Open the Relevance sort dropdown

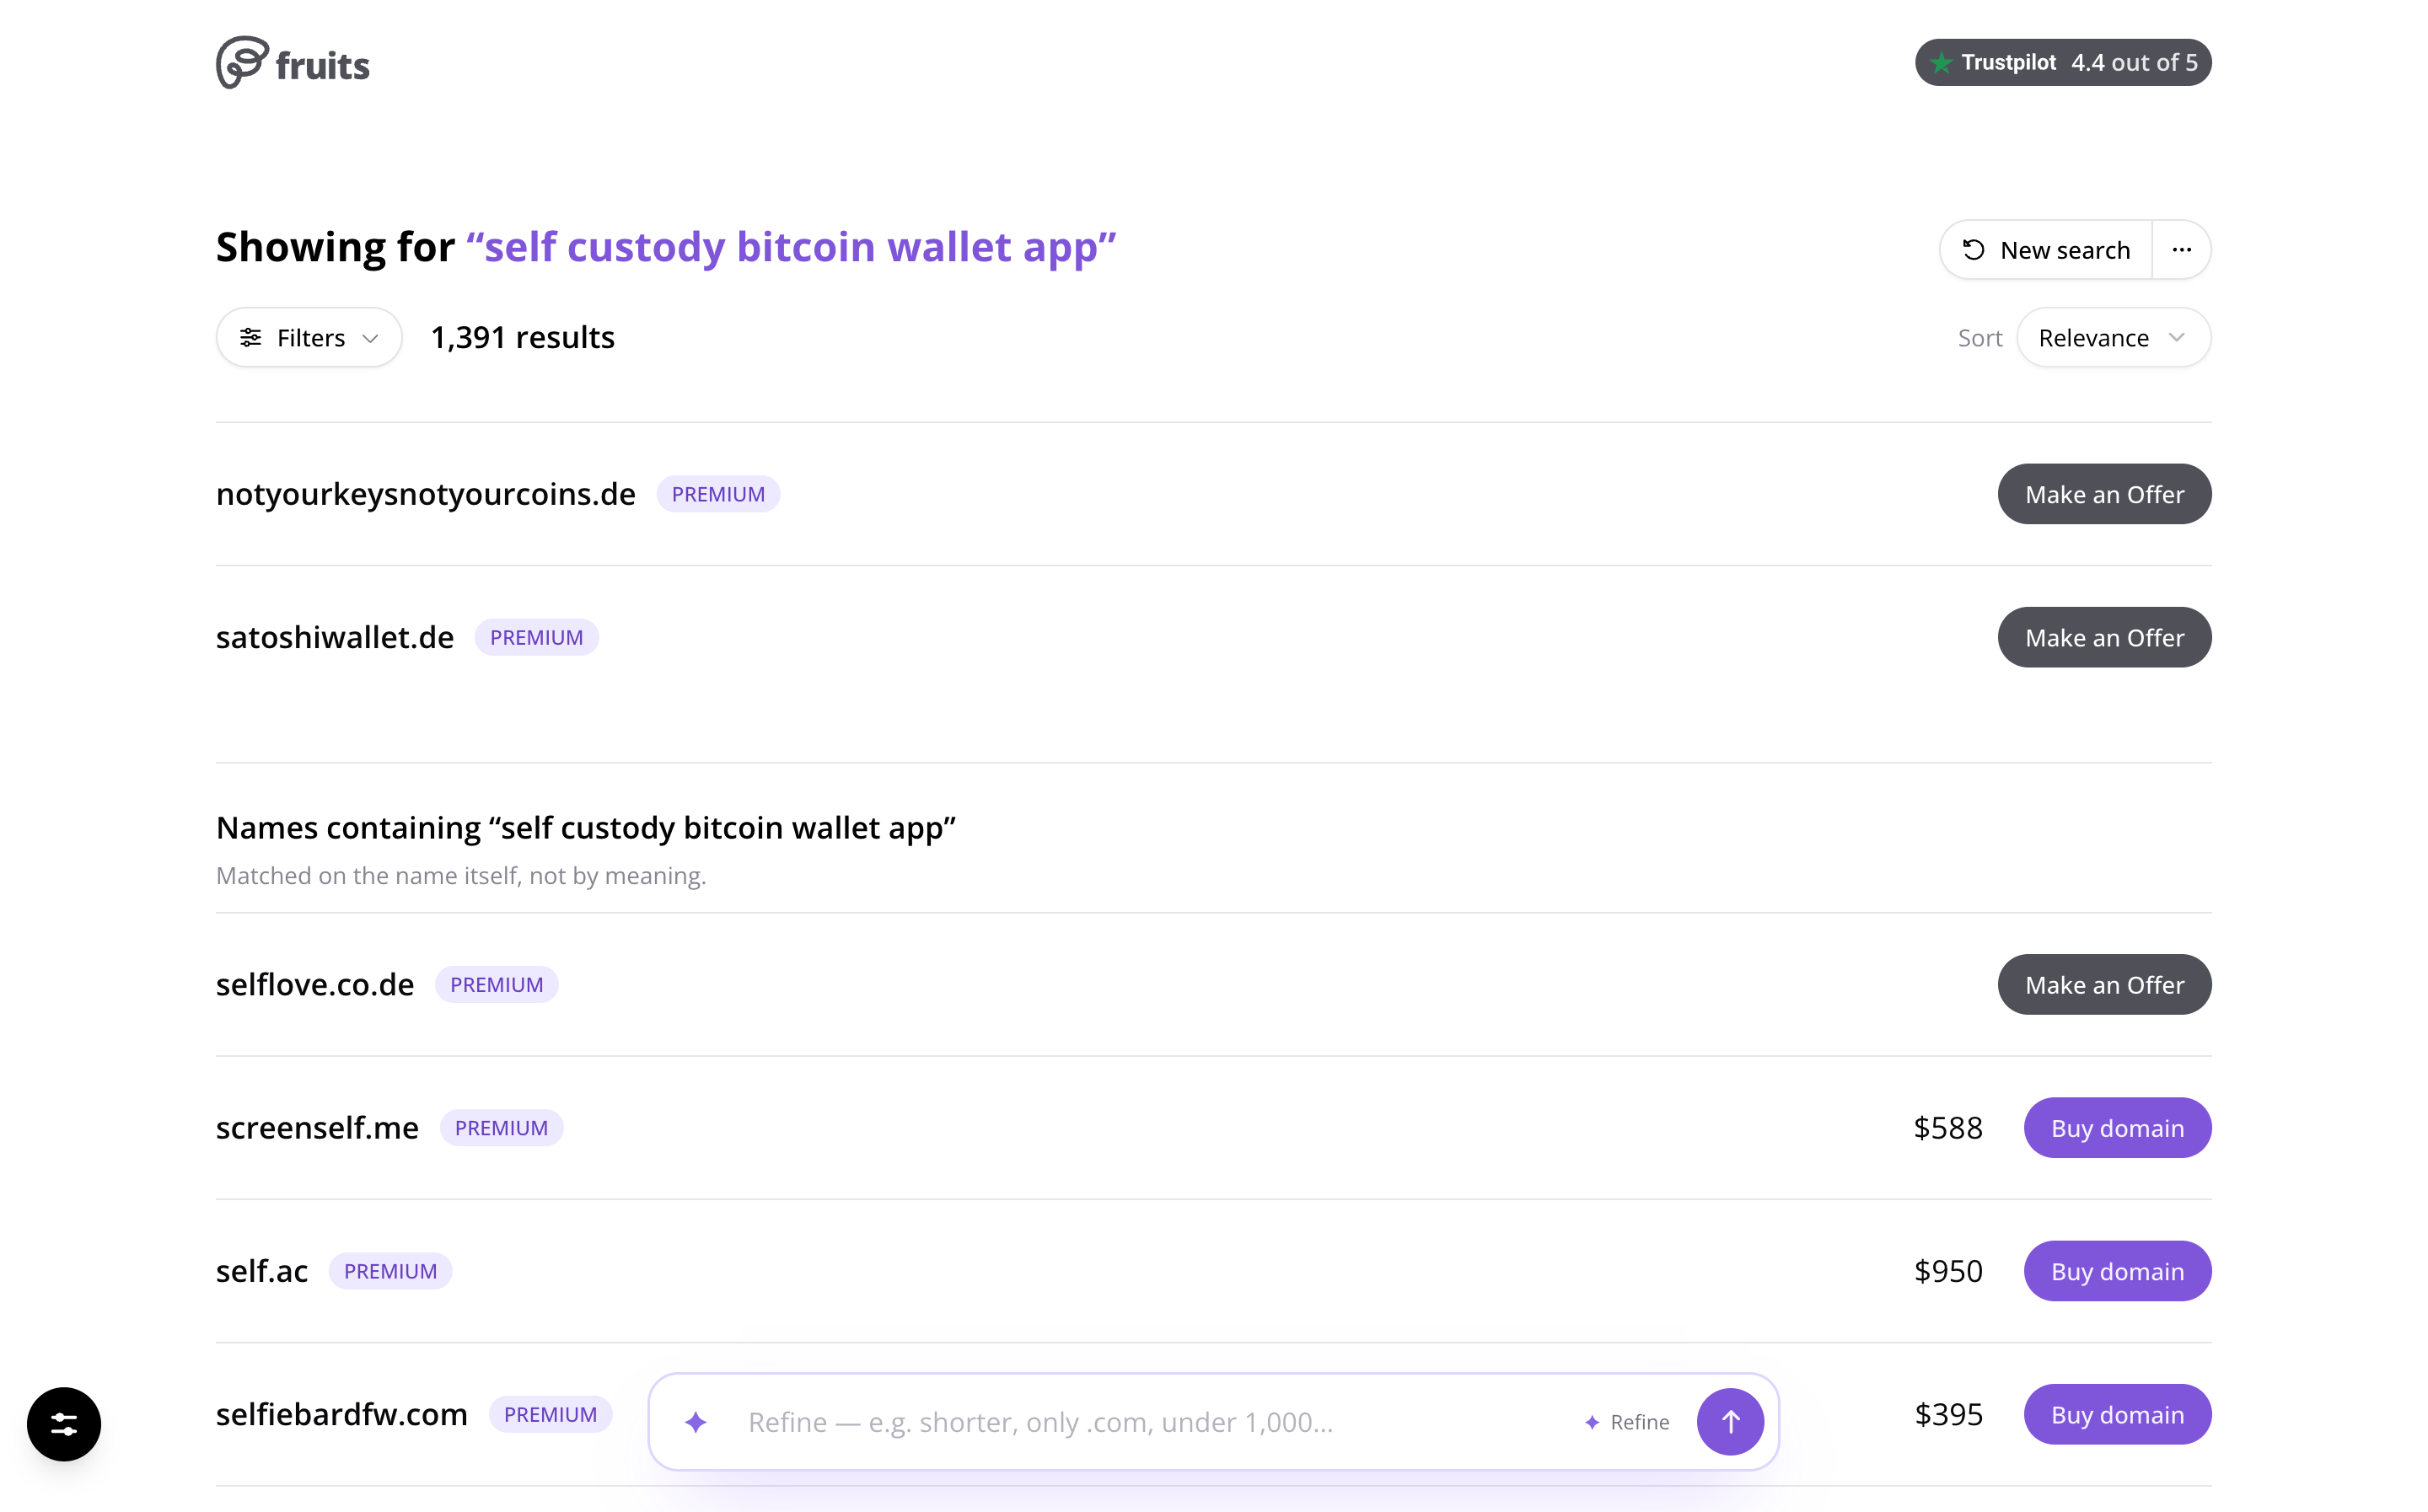[x=2113, y=338]
